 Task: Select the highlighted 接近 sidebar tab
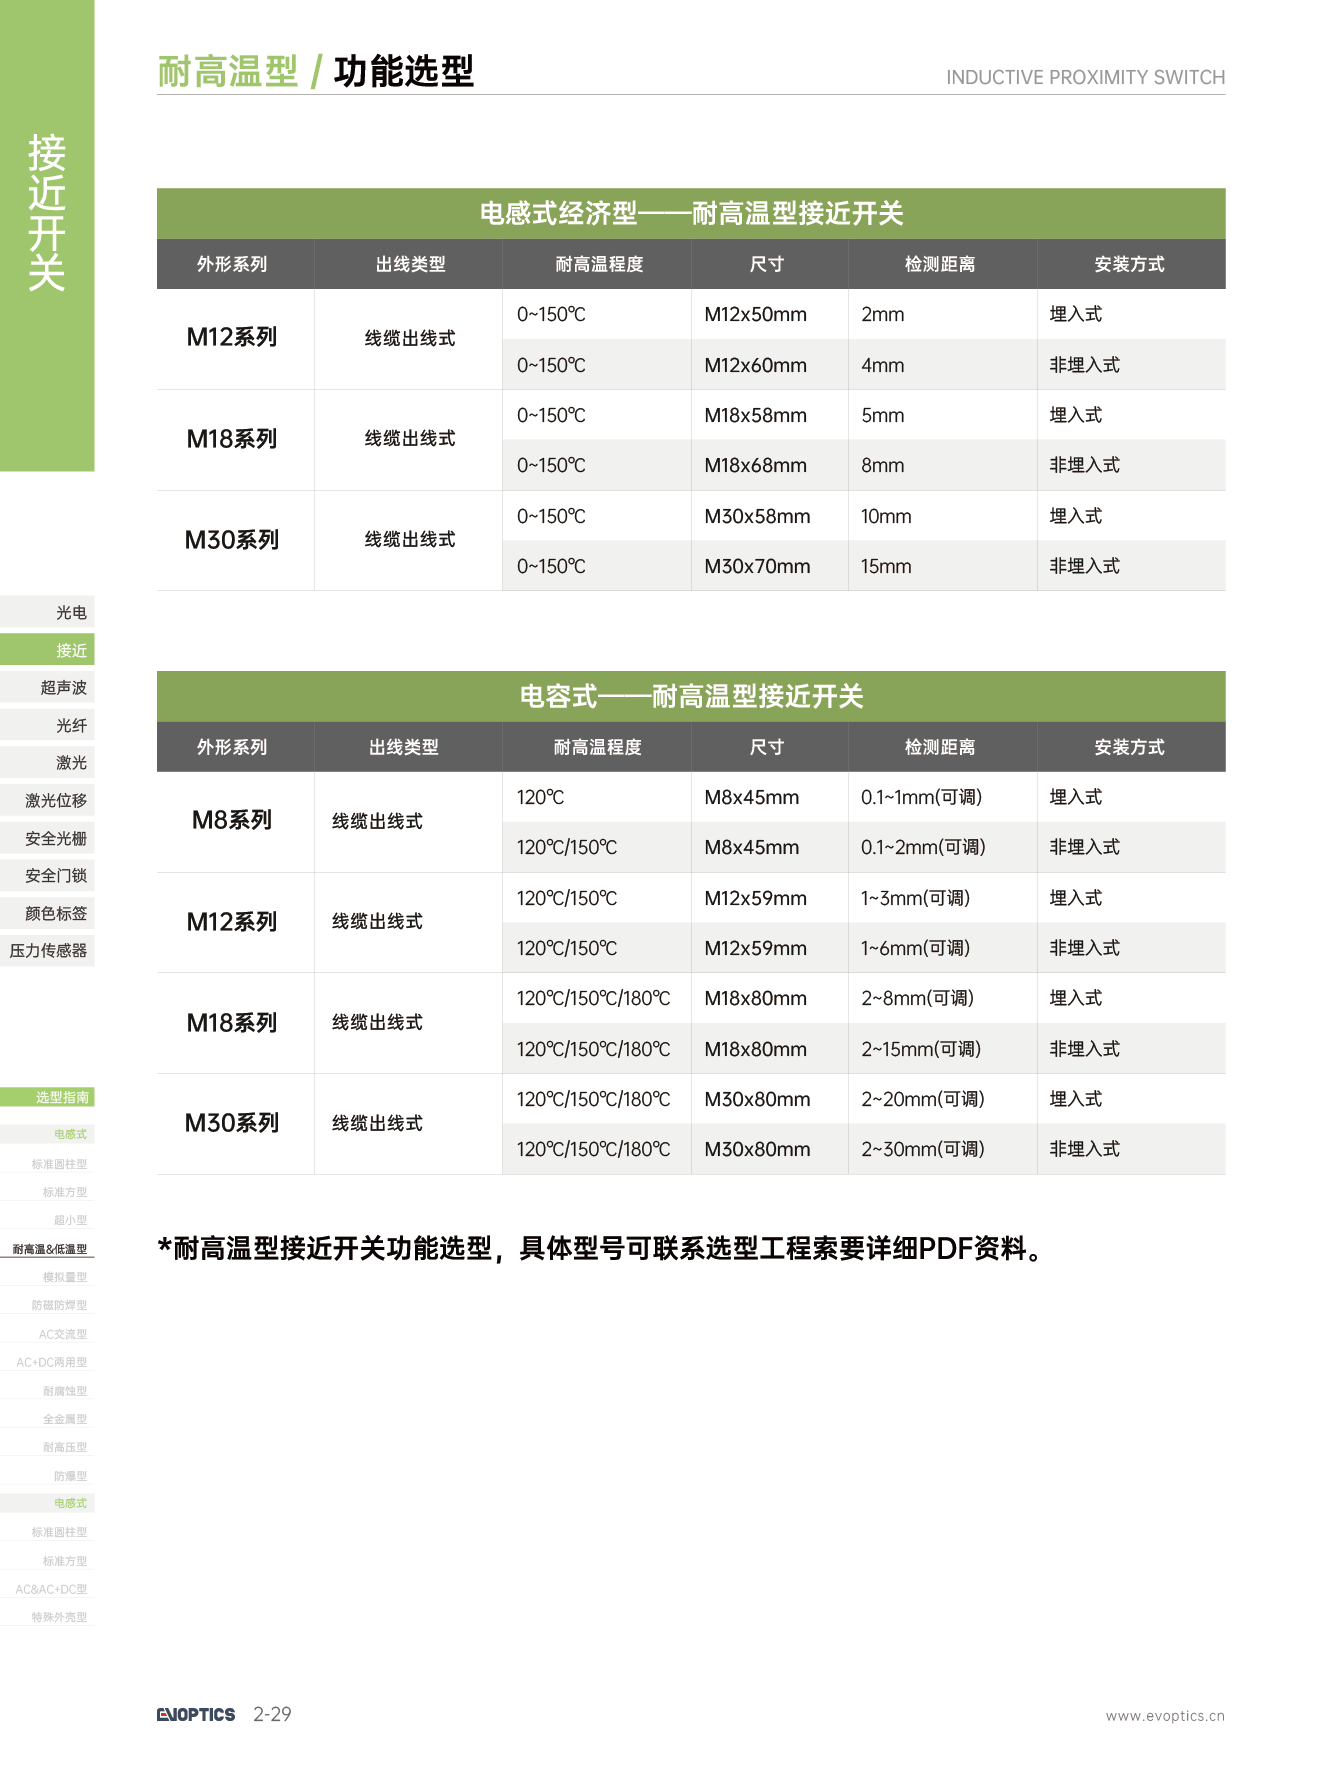click(47, 650)
